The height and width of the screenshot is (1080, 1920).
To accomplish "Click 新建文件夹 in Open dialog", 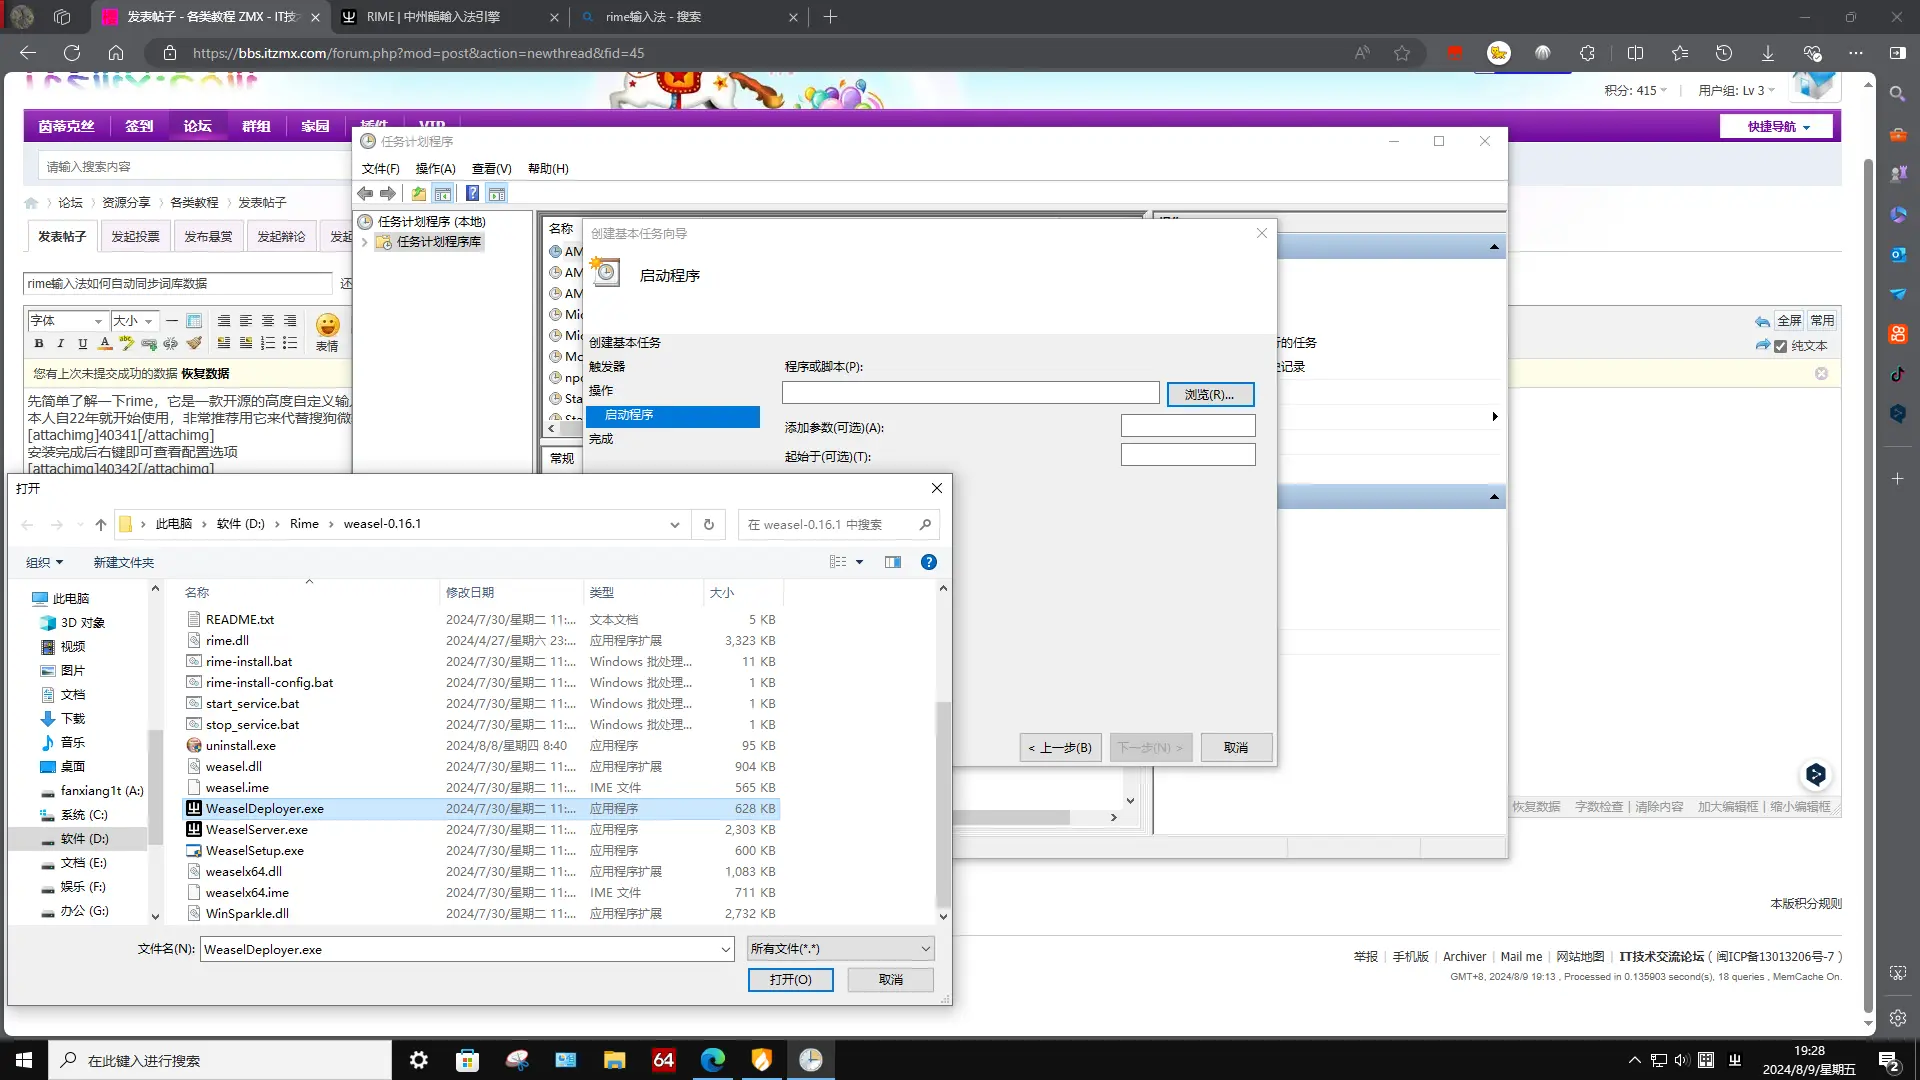I will pyautogui.click(x=124, y=563).
